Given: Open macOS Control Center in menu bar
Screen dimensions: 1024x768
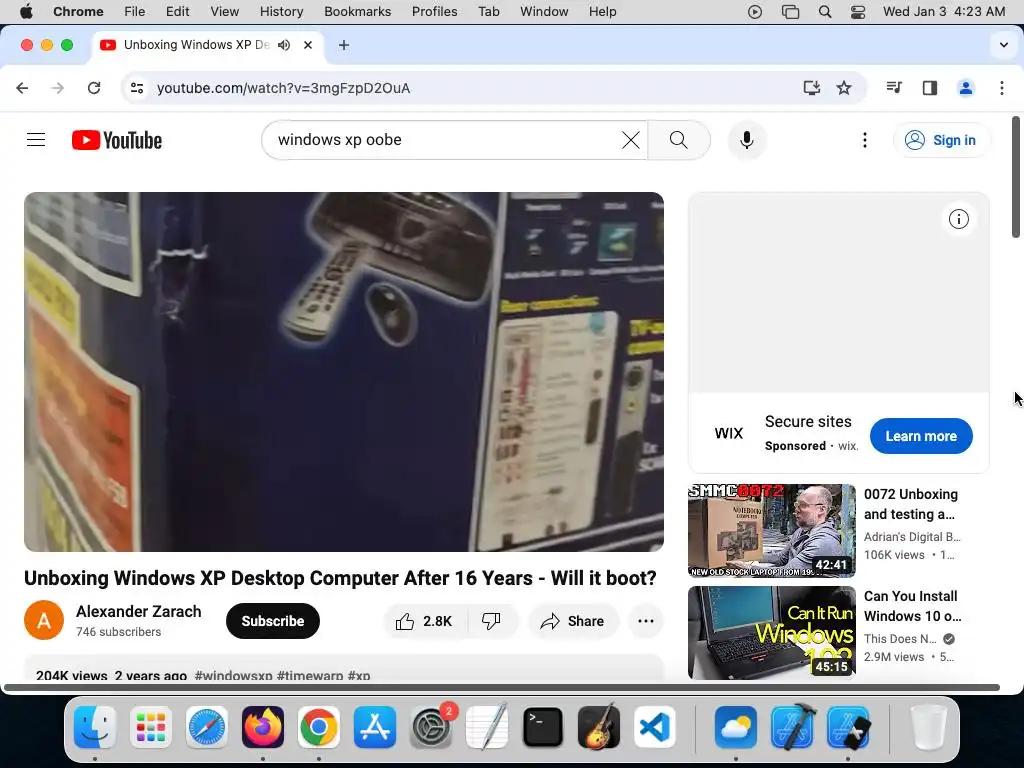Looking at the screenshot, I should pos(857,12).
